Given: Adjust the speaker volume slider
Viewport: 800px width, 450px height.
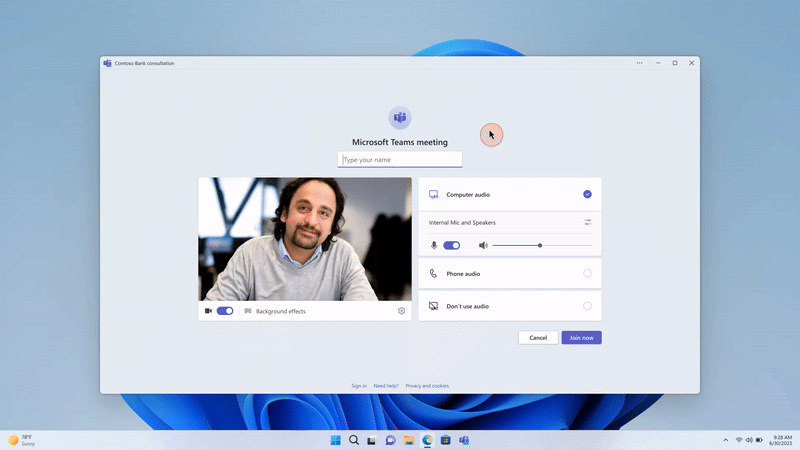Looking at the screenshot, I should [x=542, y=245].
